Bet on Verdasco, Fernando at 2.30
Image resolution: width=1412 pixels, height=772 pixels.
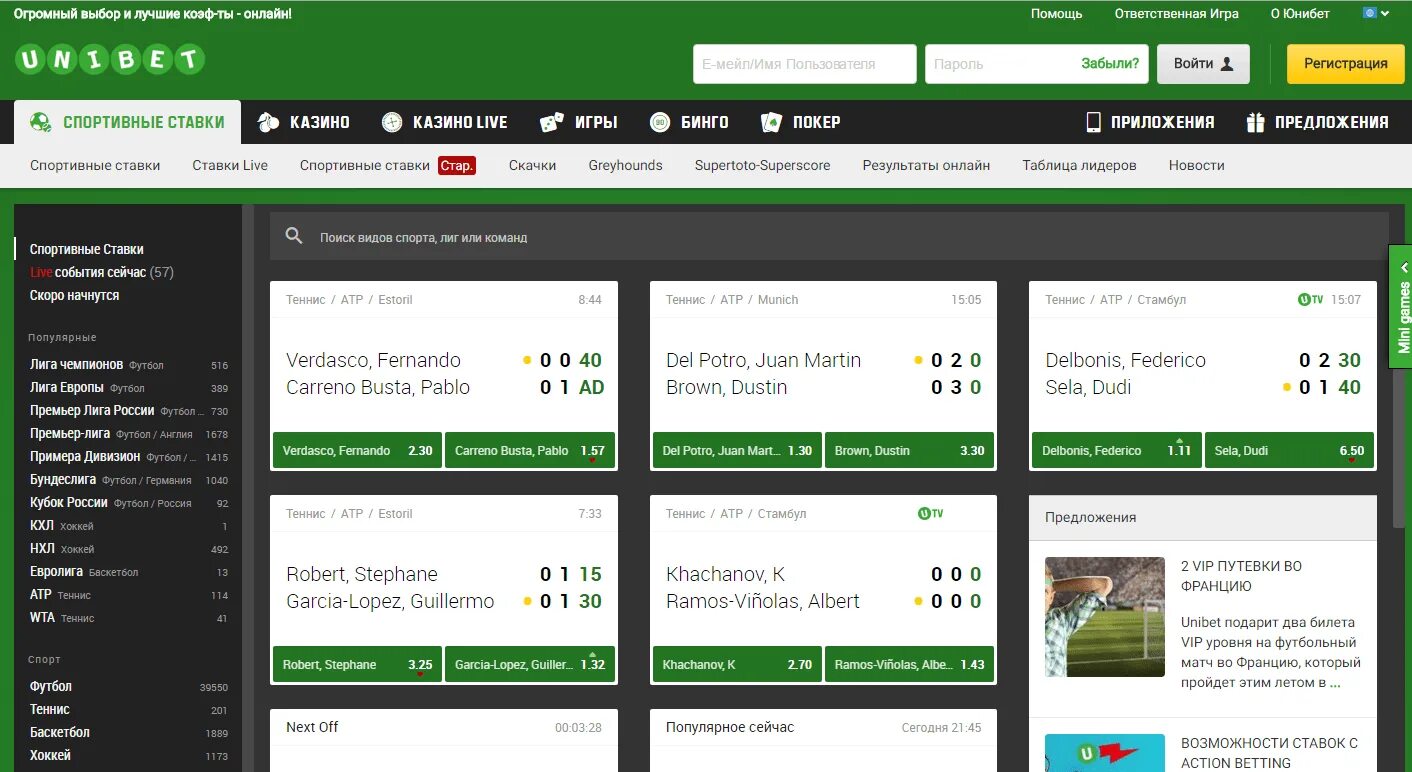coord(357,450)
